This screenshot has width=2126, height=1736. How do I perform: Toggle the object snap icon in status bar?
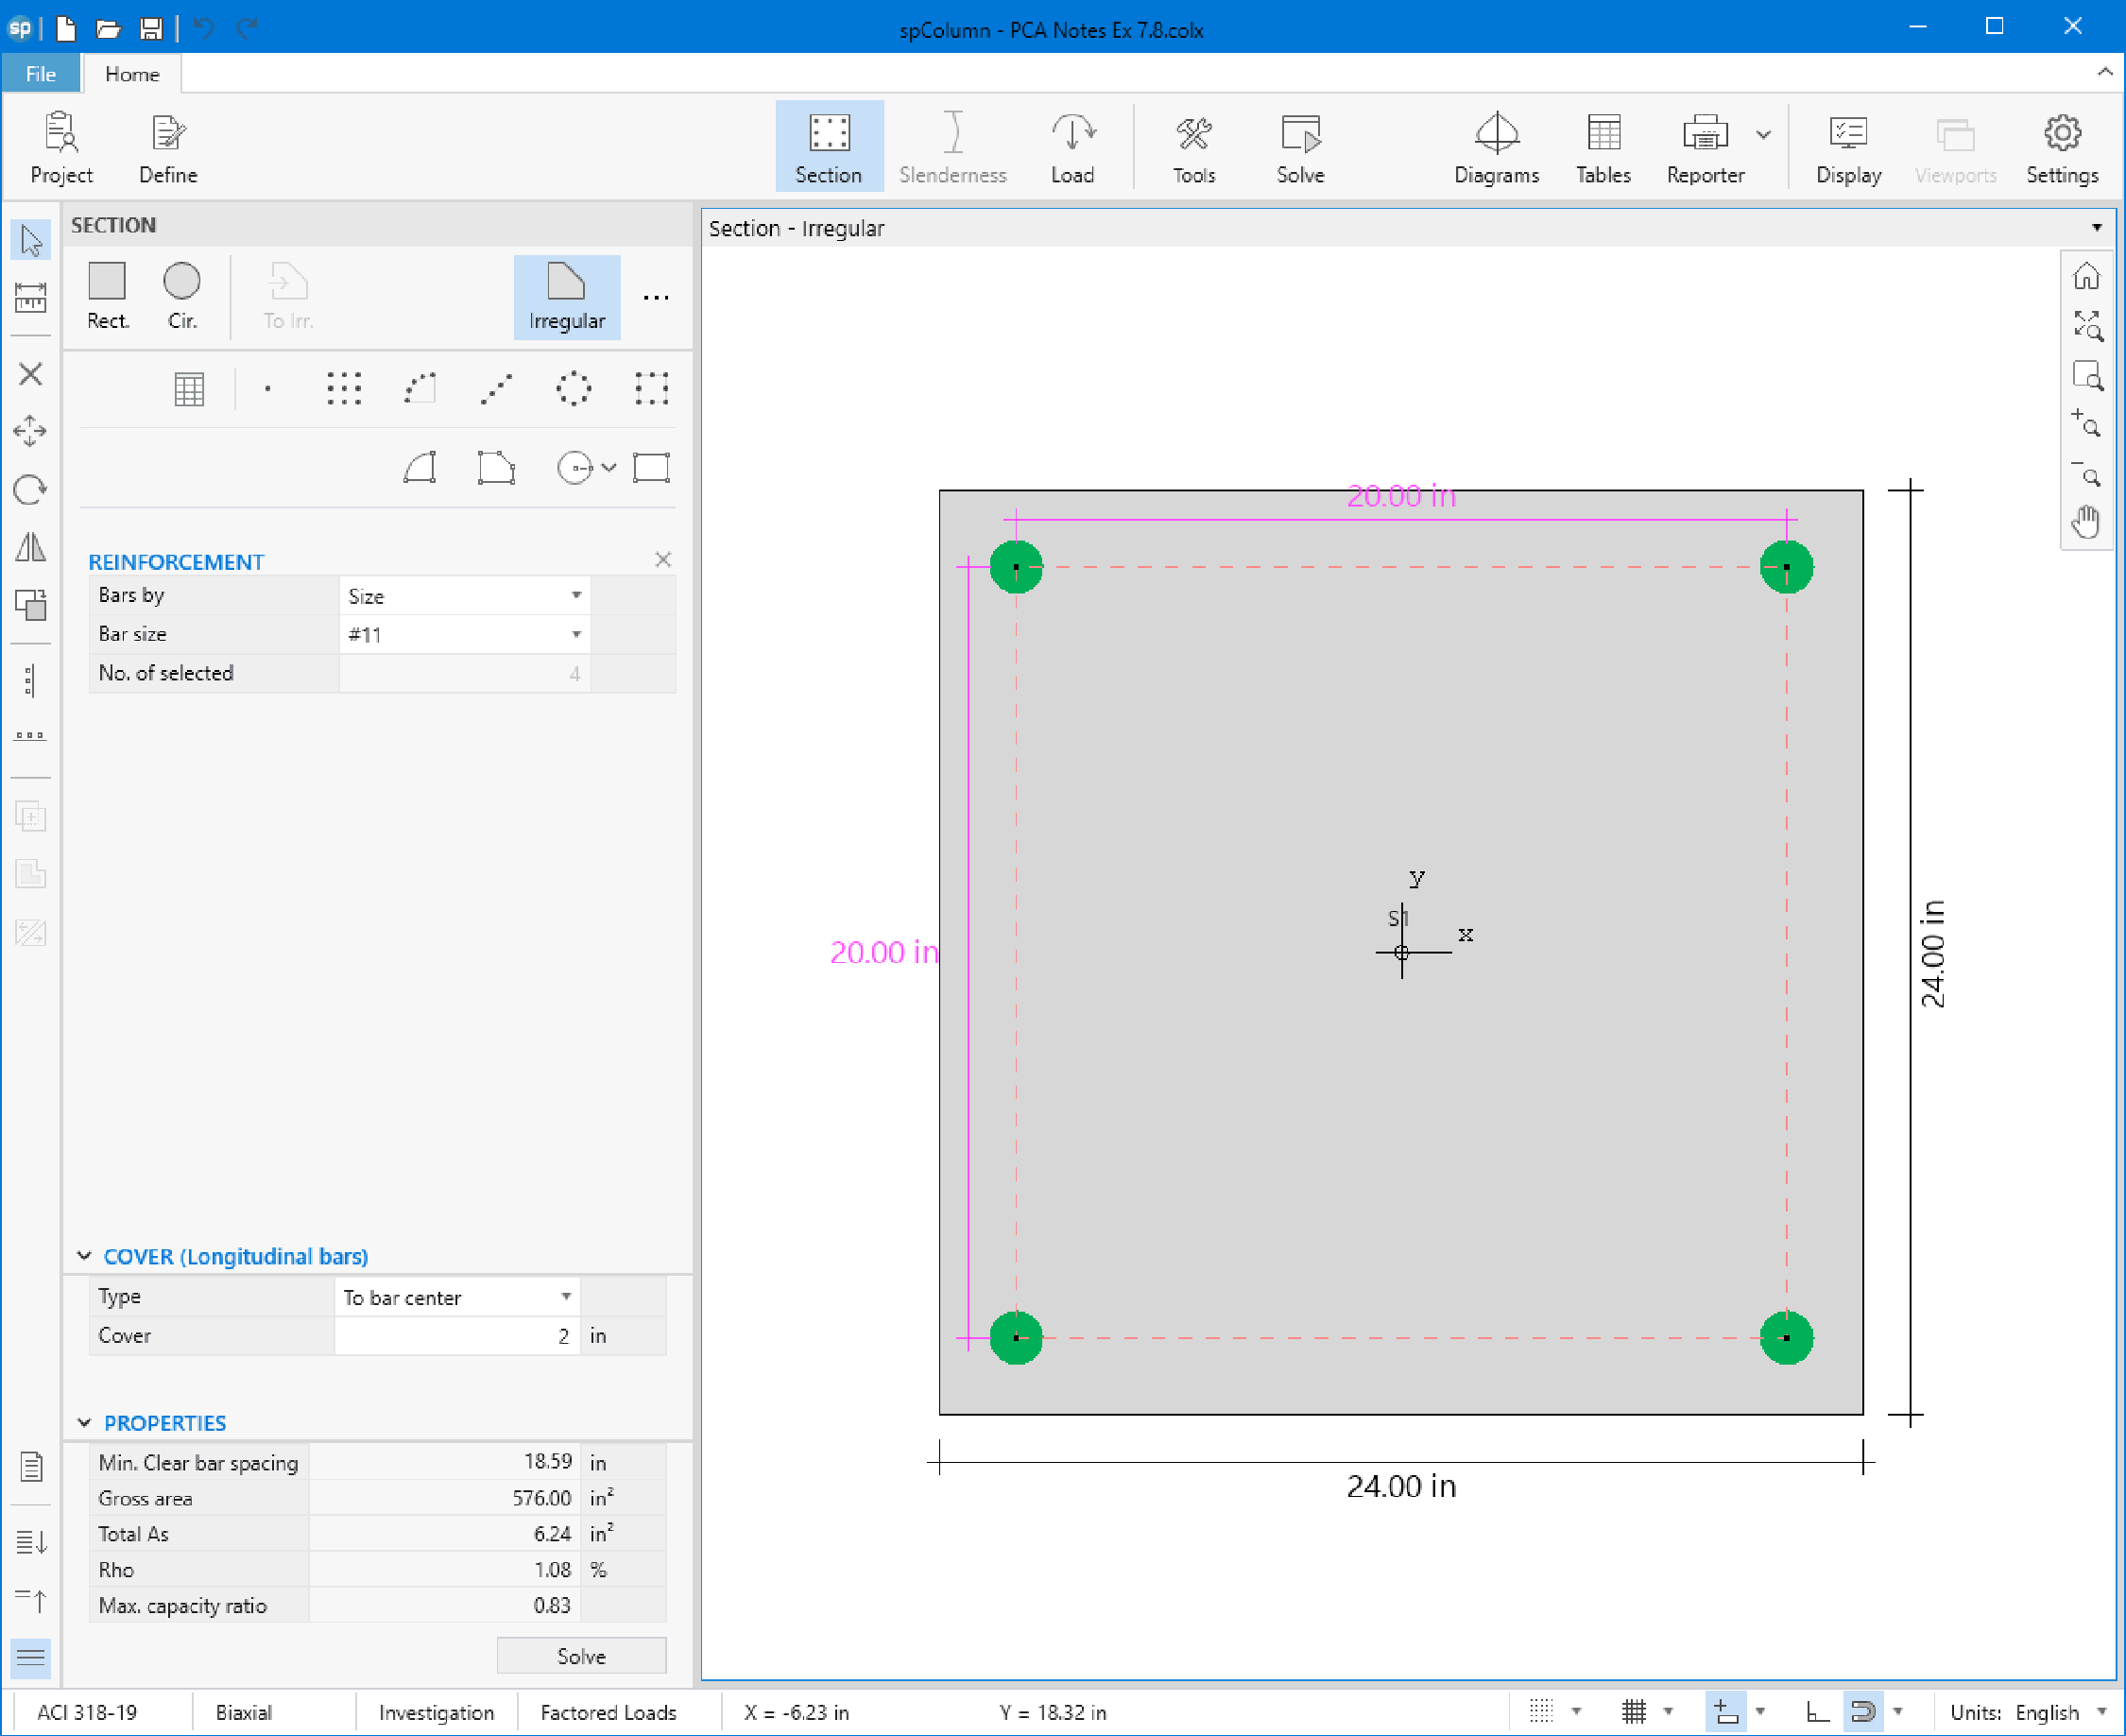1863,1712
